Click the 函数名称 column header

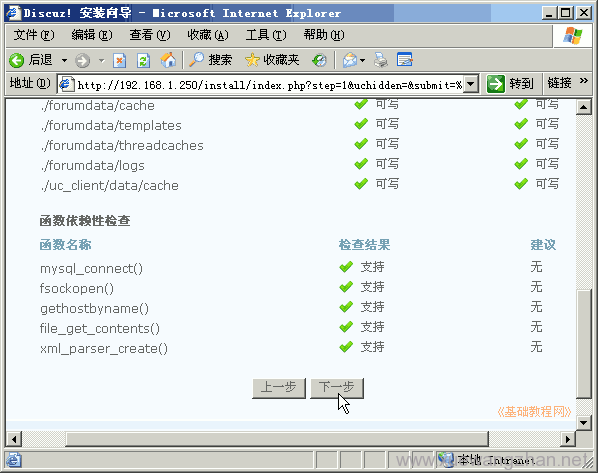[x=65, y=245]
